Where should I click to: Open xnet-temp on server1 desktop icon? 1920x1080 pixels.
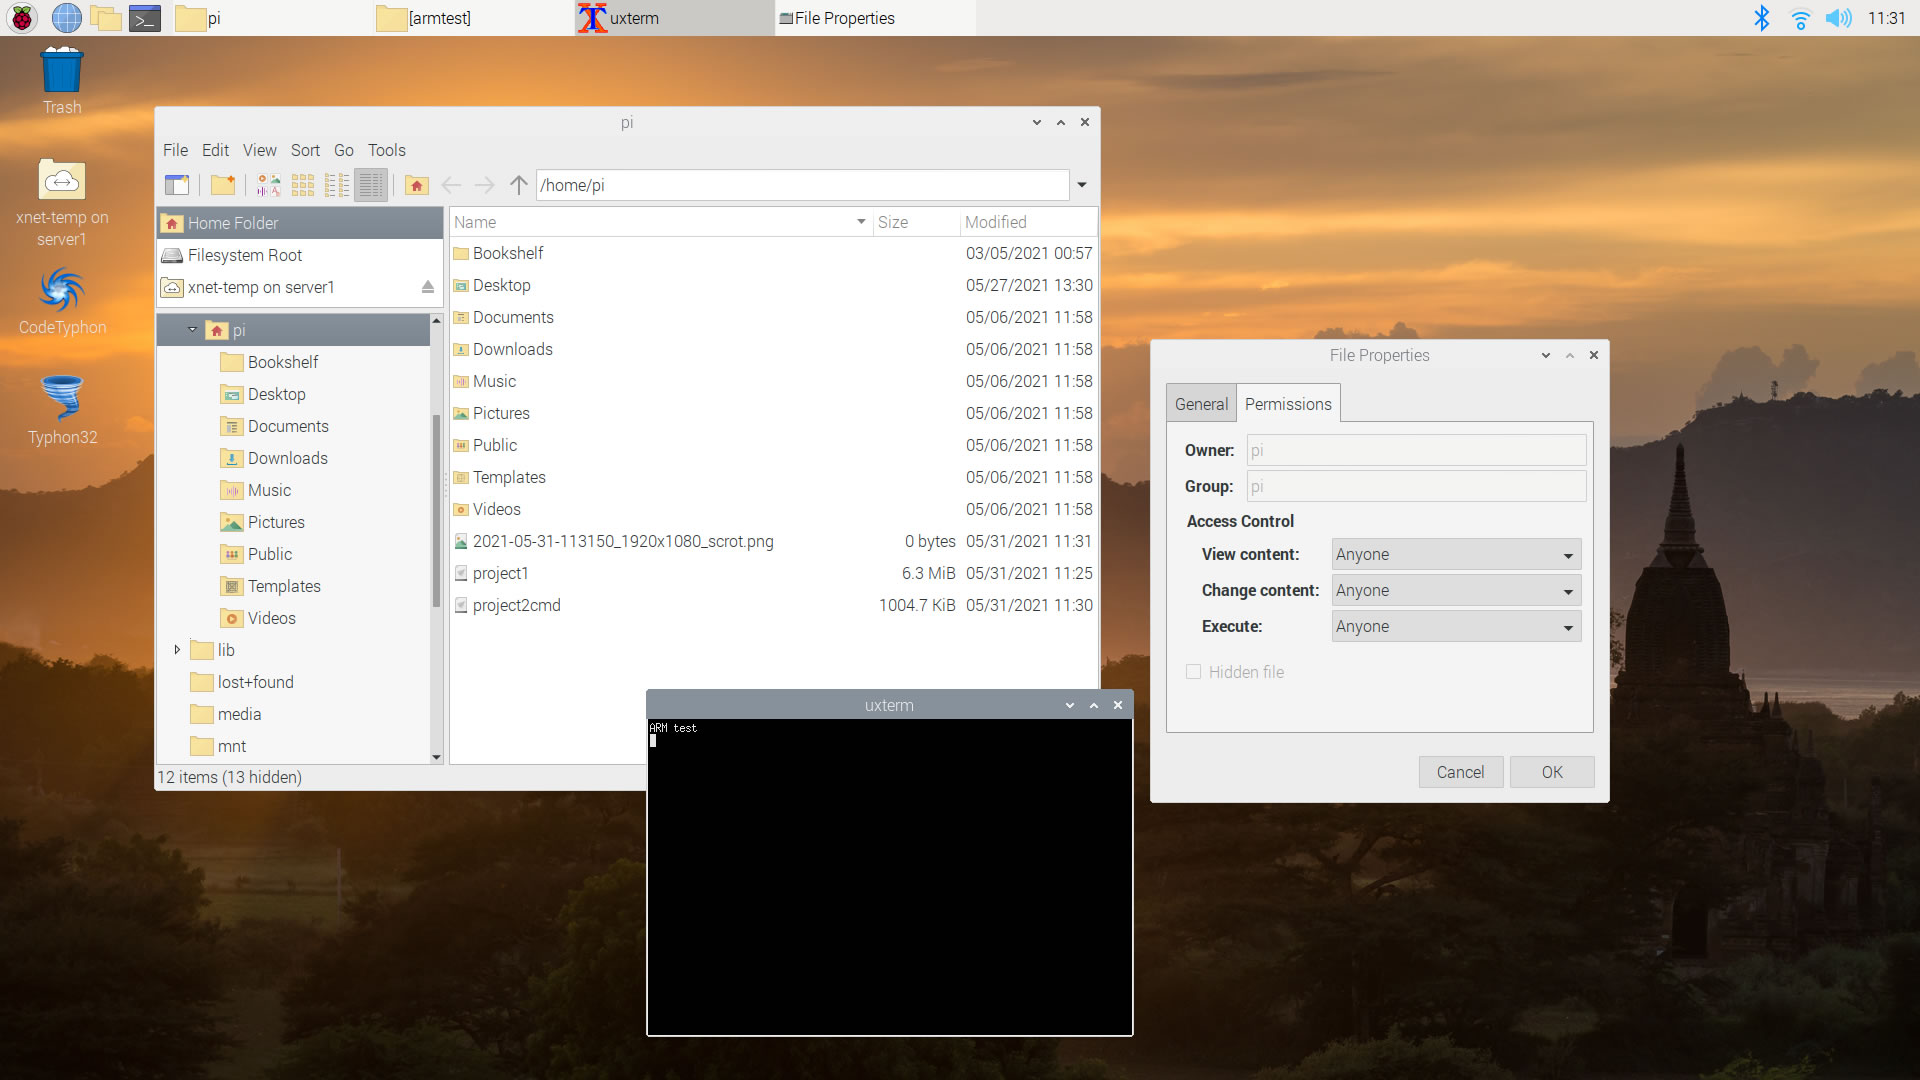coord(62,204)
